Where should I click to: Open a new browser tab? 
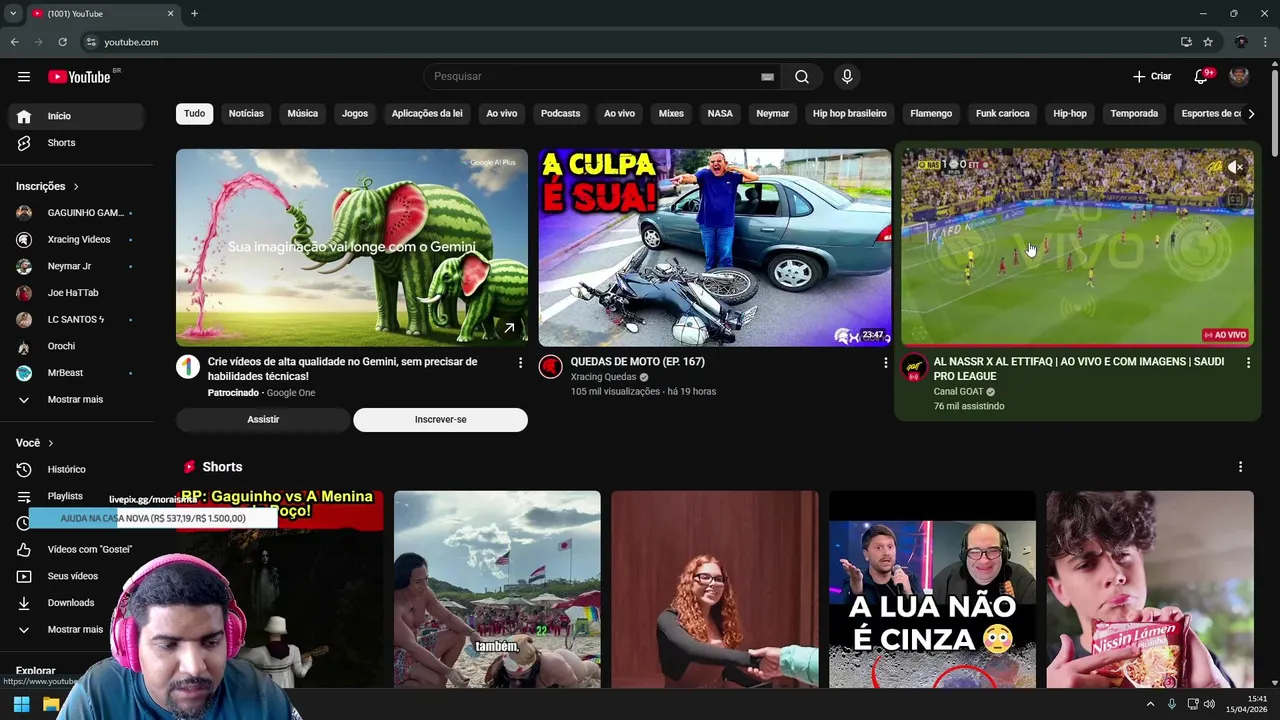(x=194, y=14)
